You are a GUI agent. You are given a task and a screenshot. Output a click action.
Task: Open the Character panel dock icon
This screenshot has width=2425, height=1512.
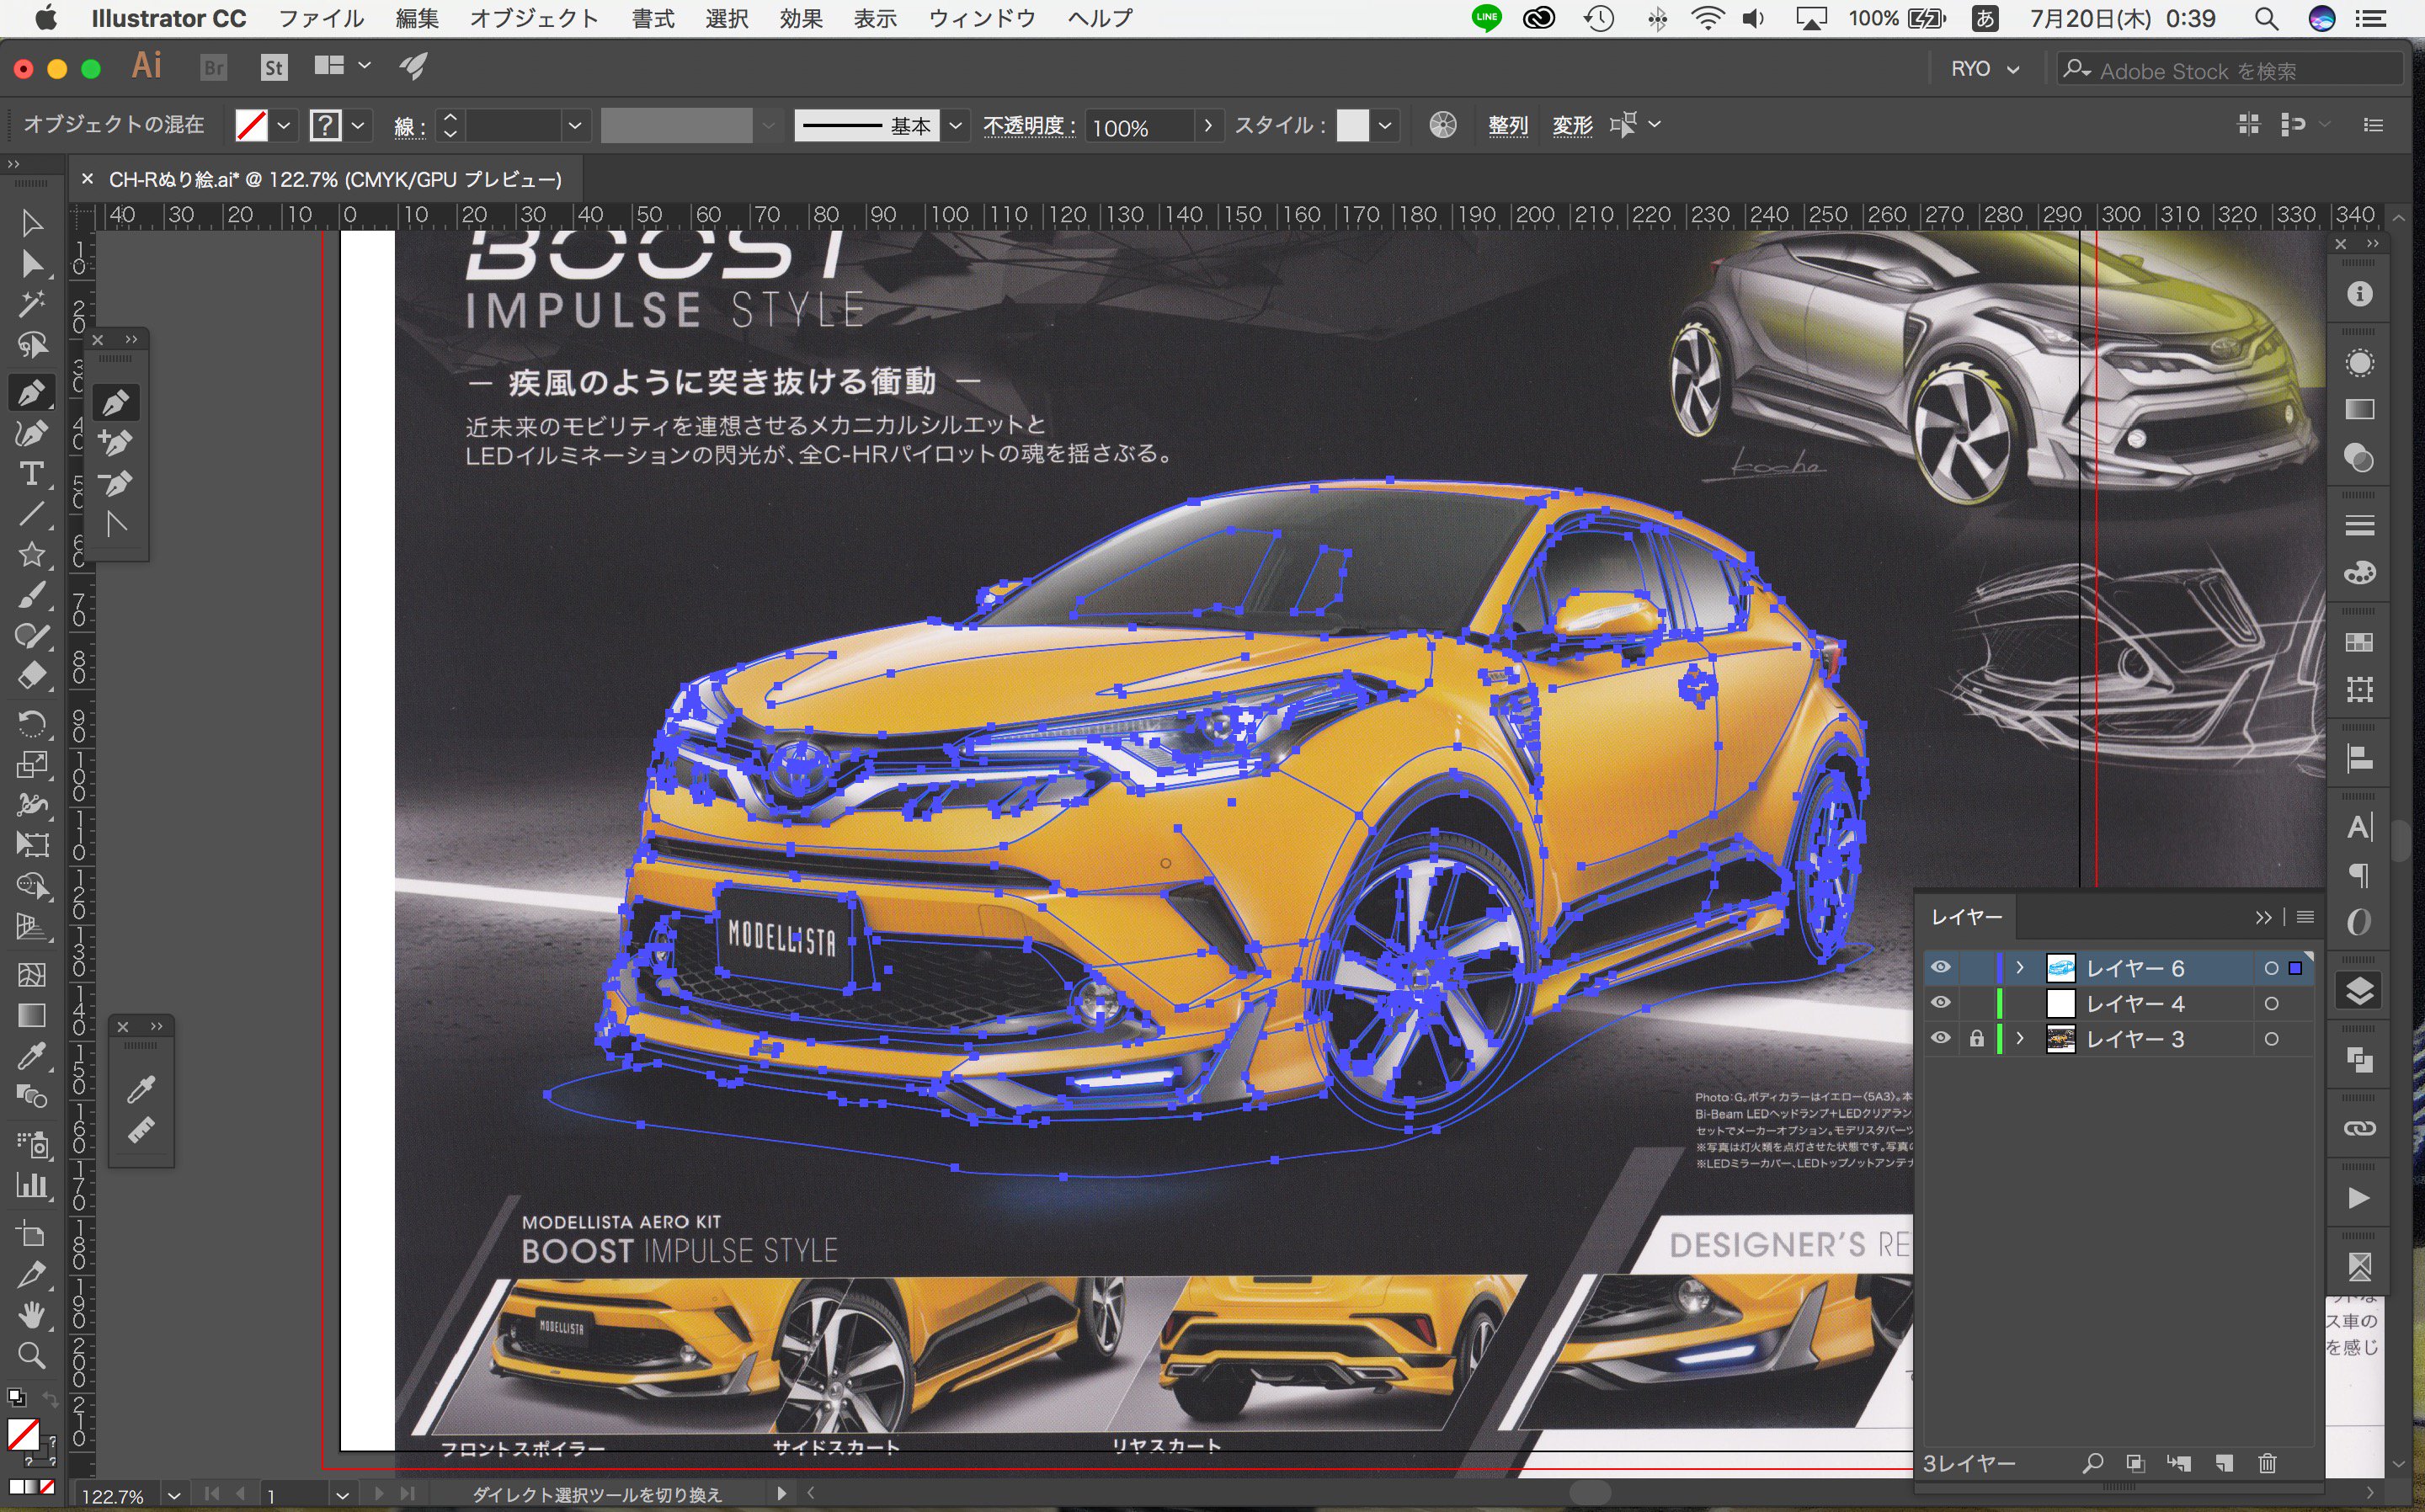click(x=2359, y=827)
